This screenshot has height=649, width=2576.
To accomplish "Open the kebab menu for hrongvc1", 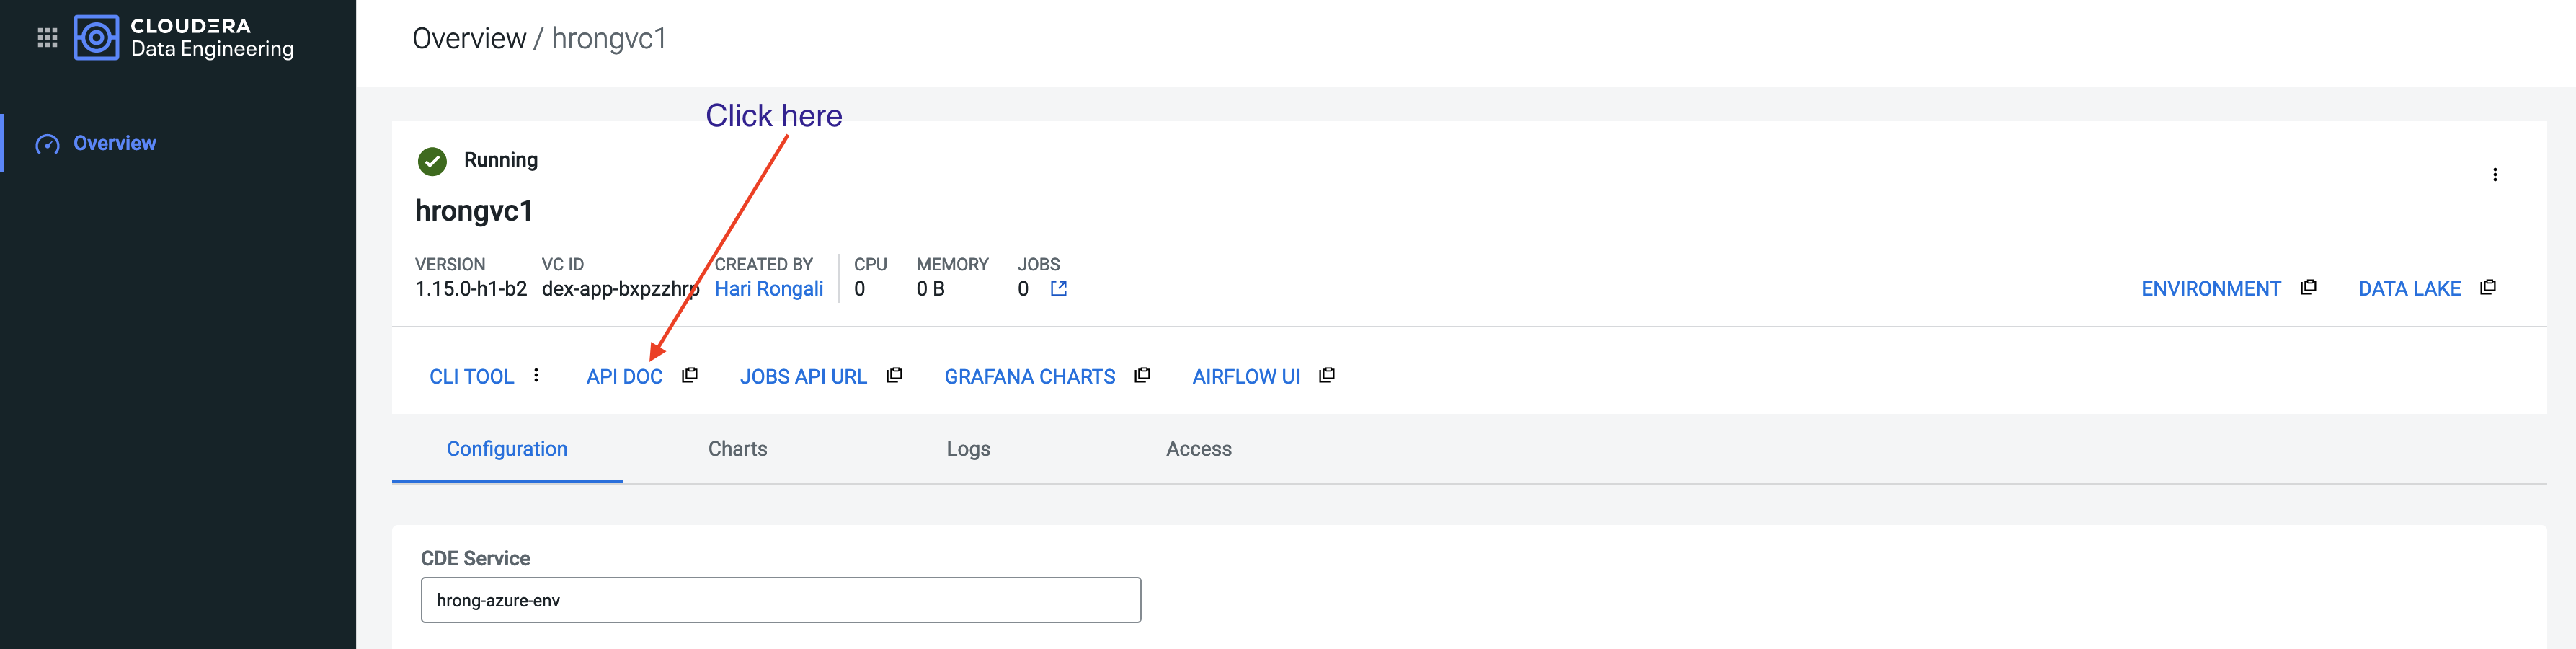I will (2496, 173).
